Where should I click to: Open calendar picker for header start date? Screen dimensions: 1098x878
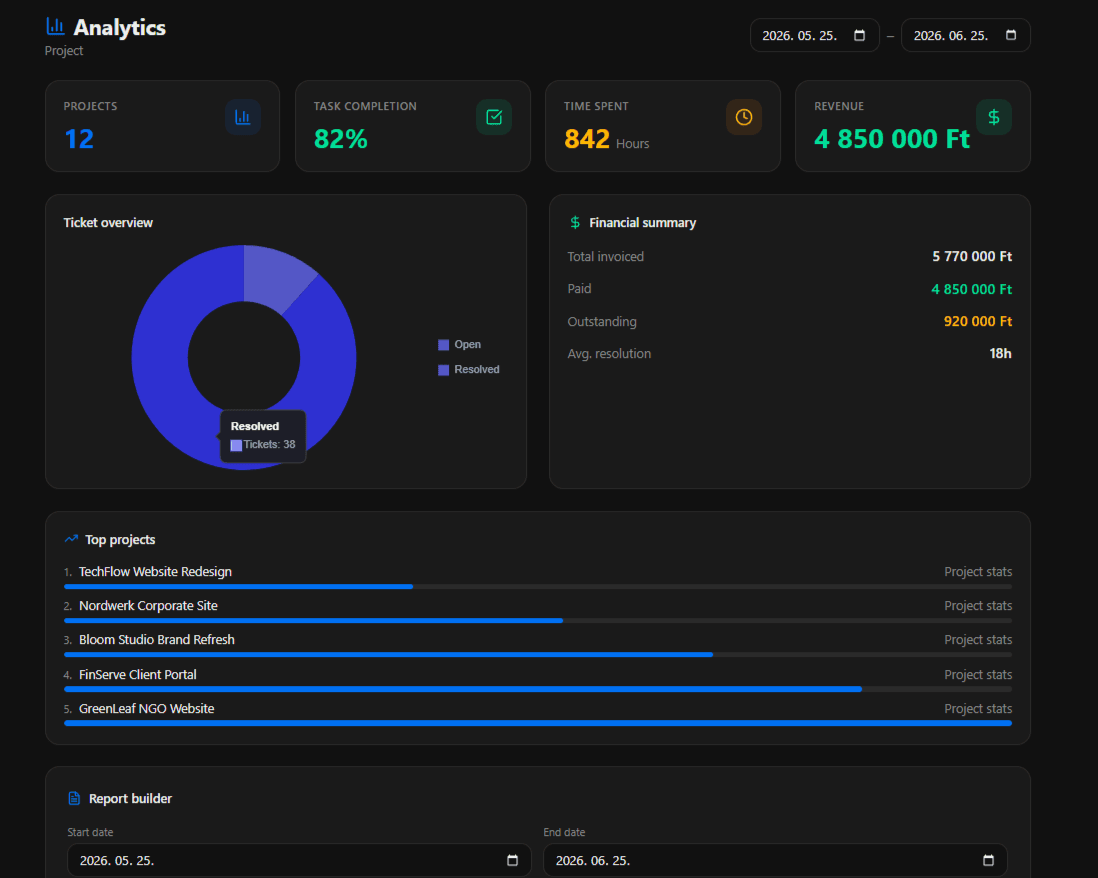[859, 35]
